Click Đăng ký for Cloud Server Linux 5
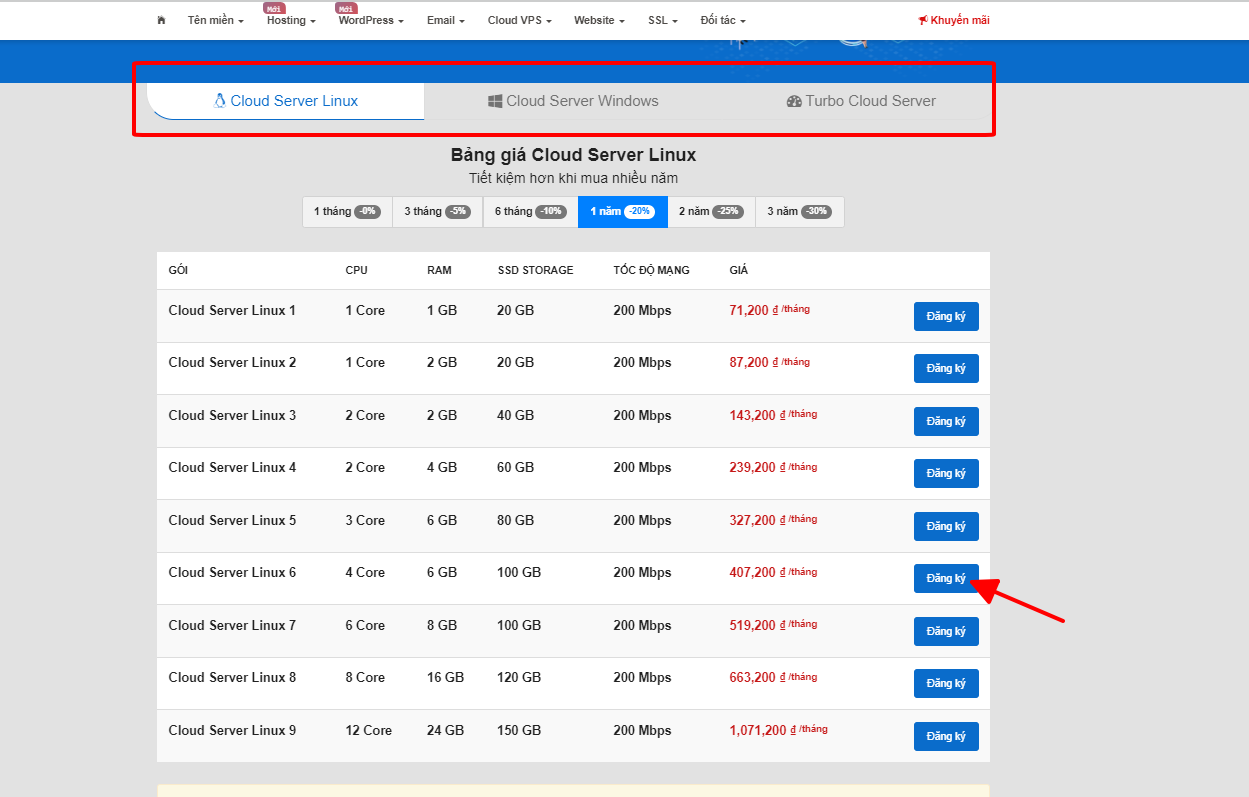Image resolution: width=1249 pixels, height=797 pixels. [946, 526]
